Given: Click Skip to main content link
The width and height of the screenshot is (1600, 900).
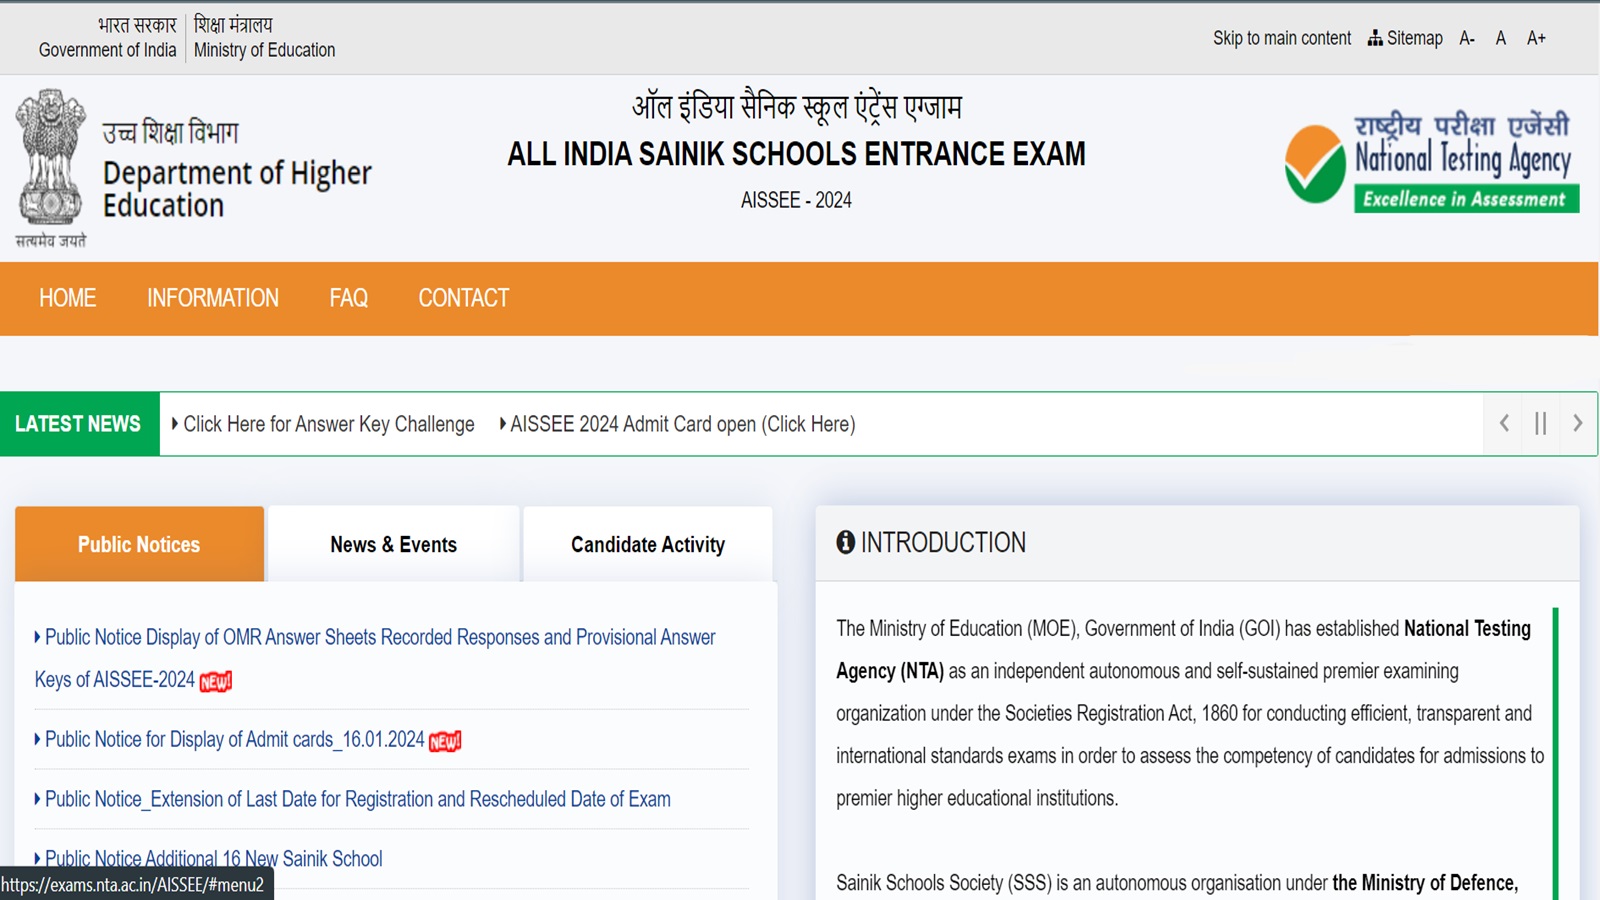Looking at the screenshot, I should (x=1282, y=38).
